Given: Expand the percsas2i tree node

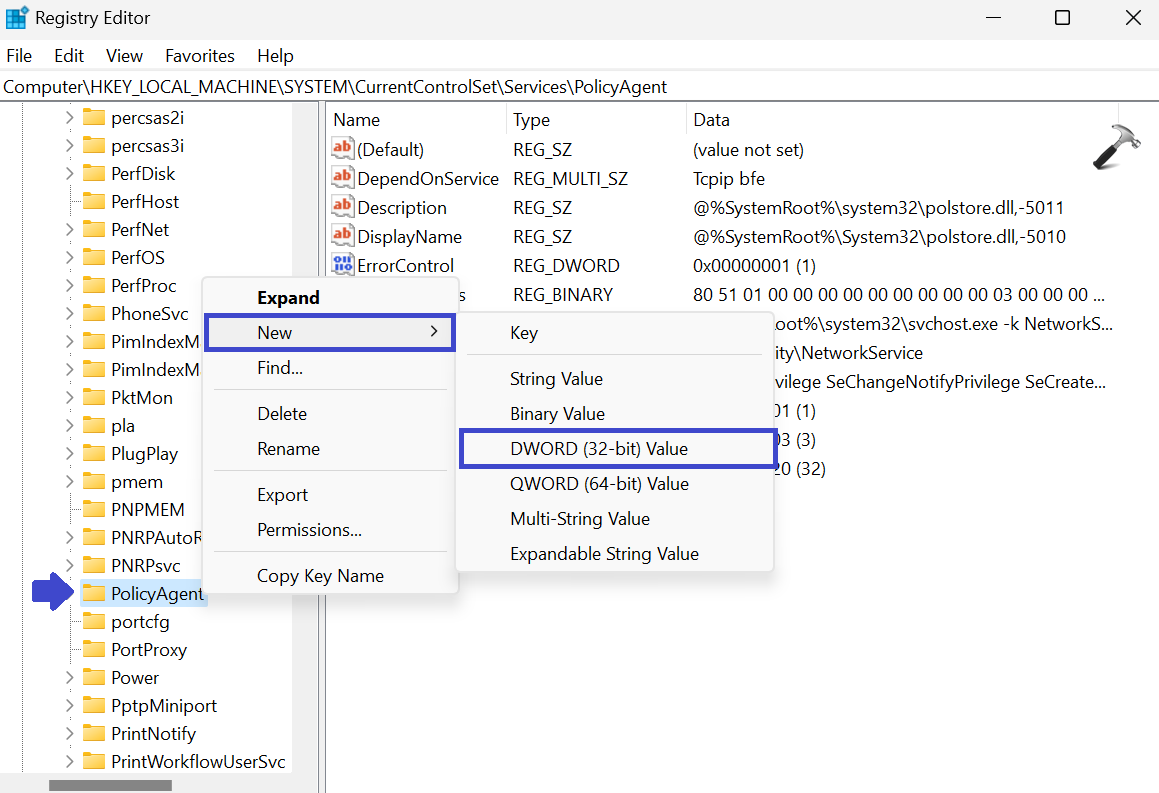Looking at the screenshot, I should [69, 118].
